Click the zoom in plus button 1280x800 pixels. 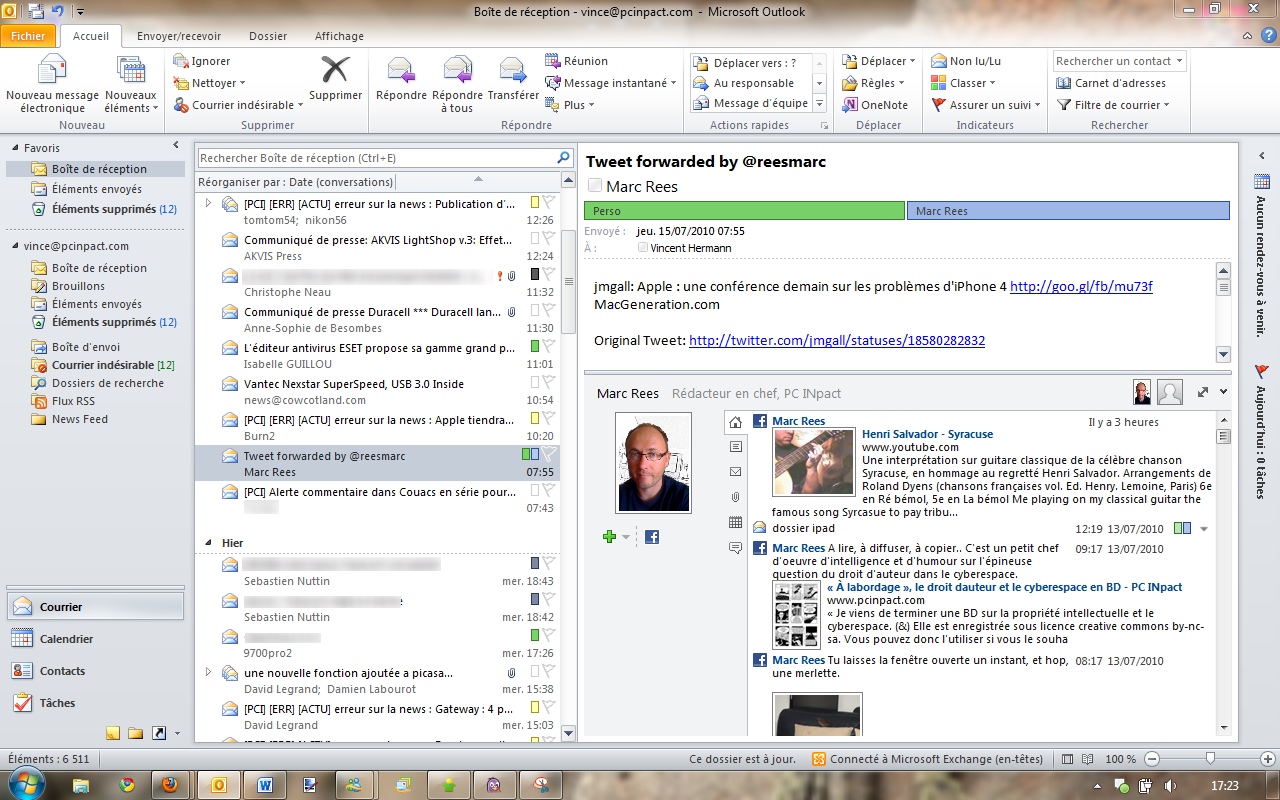(x=1268, y=759)
